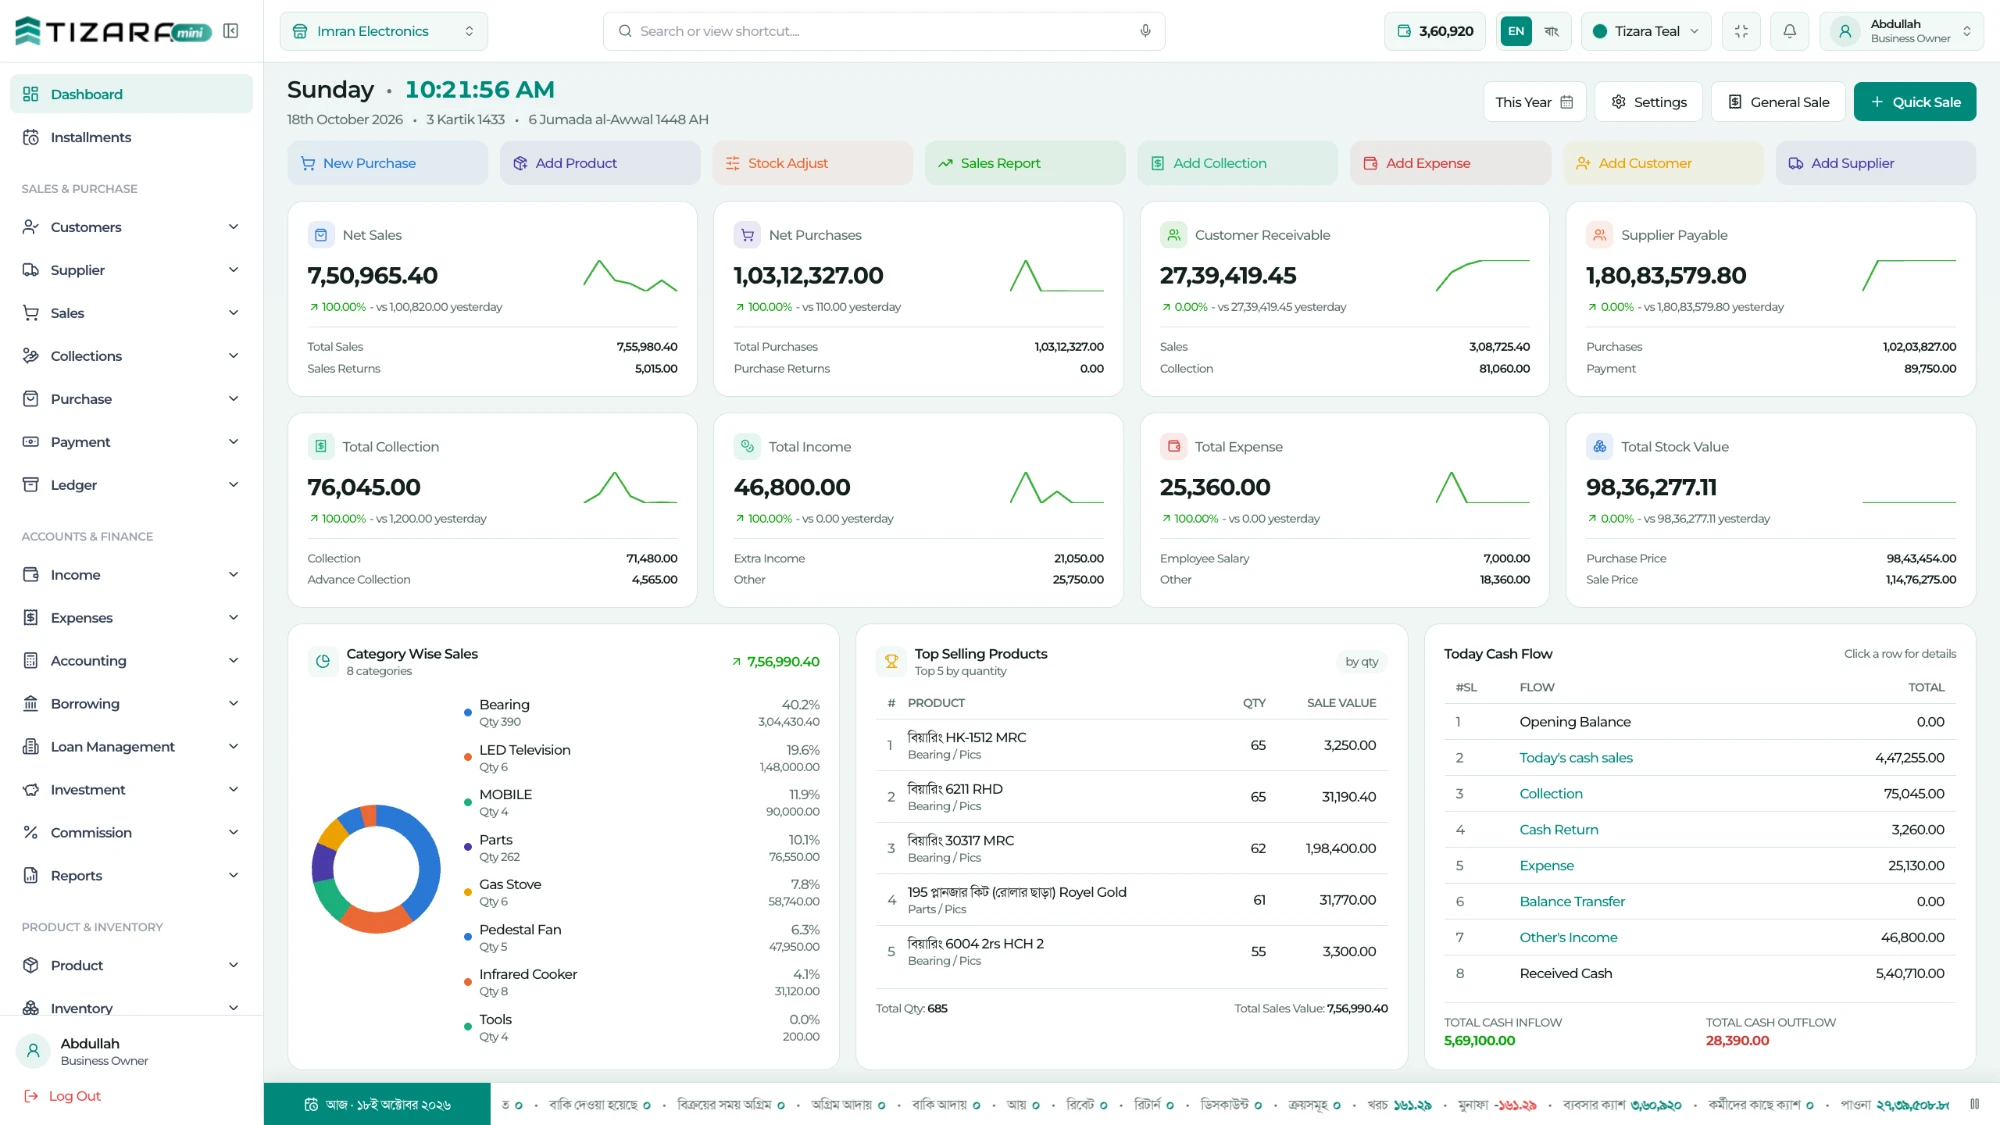Click the microphone icon in search bar
The width and height of the screenshot is (2000, 1125).
(1145, 31)
